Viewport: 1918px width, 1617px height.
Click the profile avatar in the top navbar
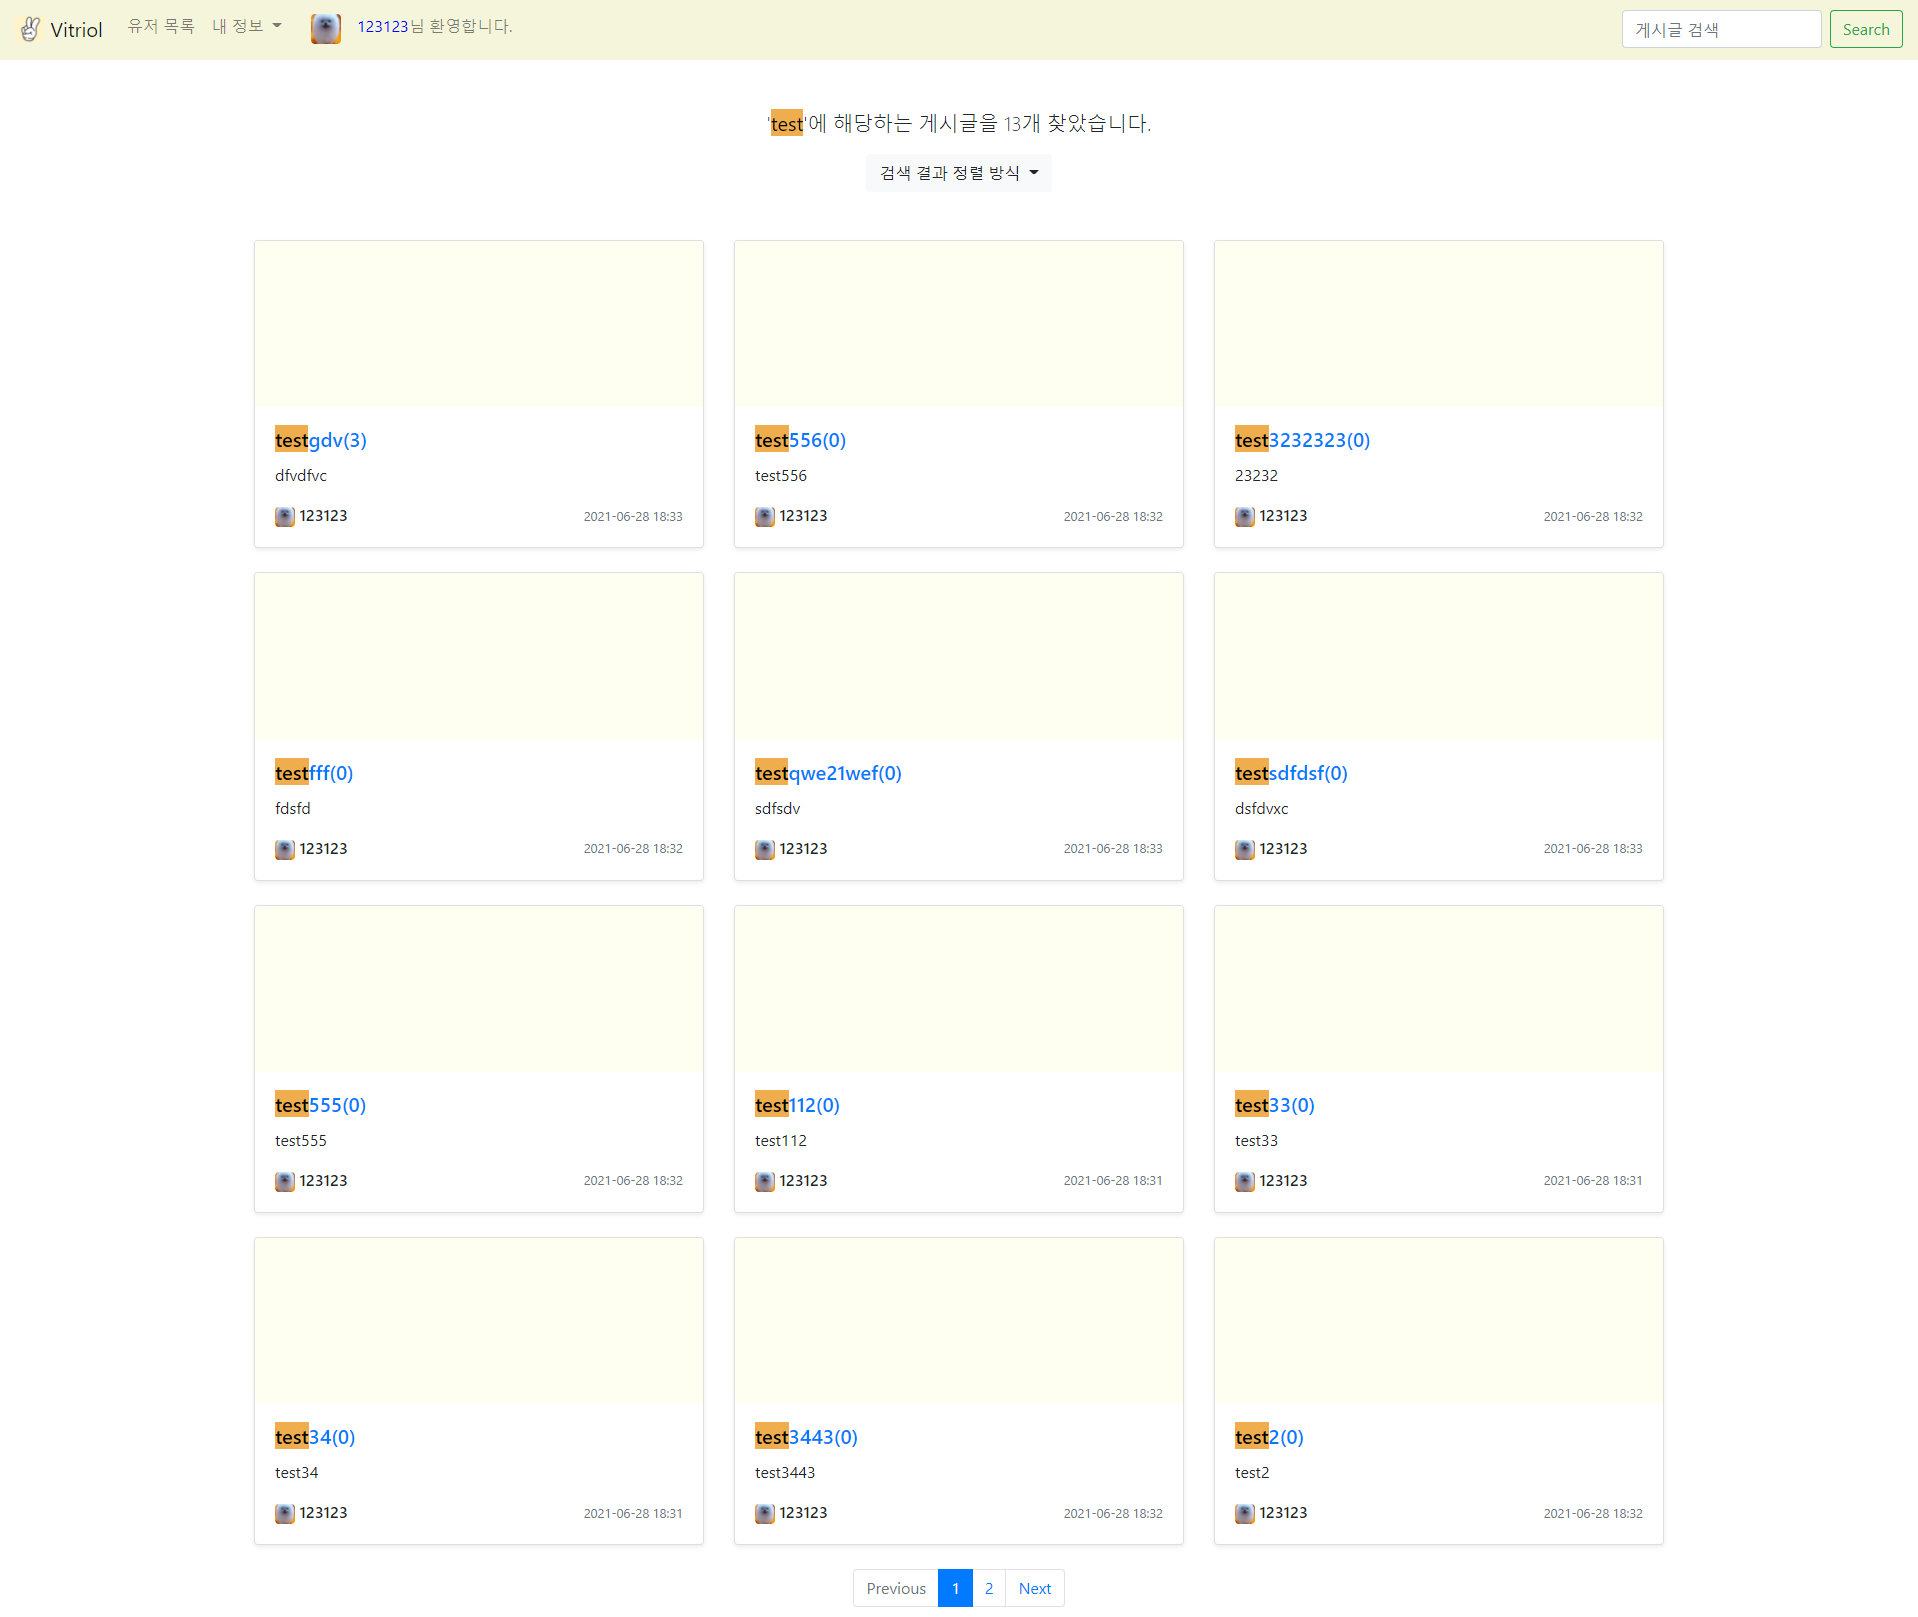click(325, 28)
